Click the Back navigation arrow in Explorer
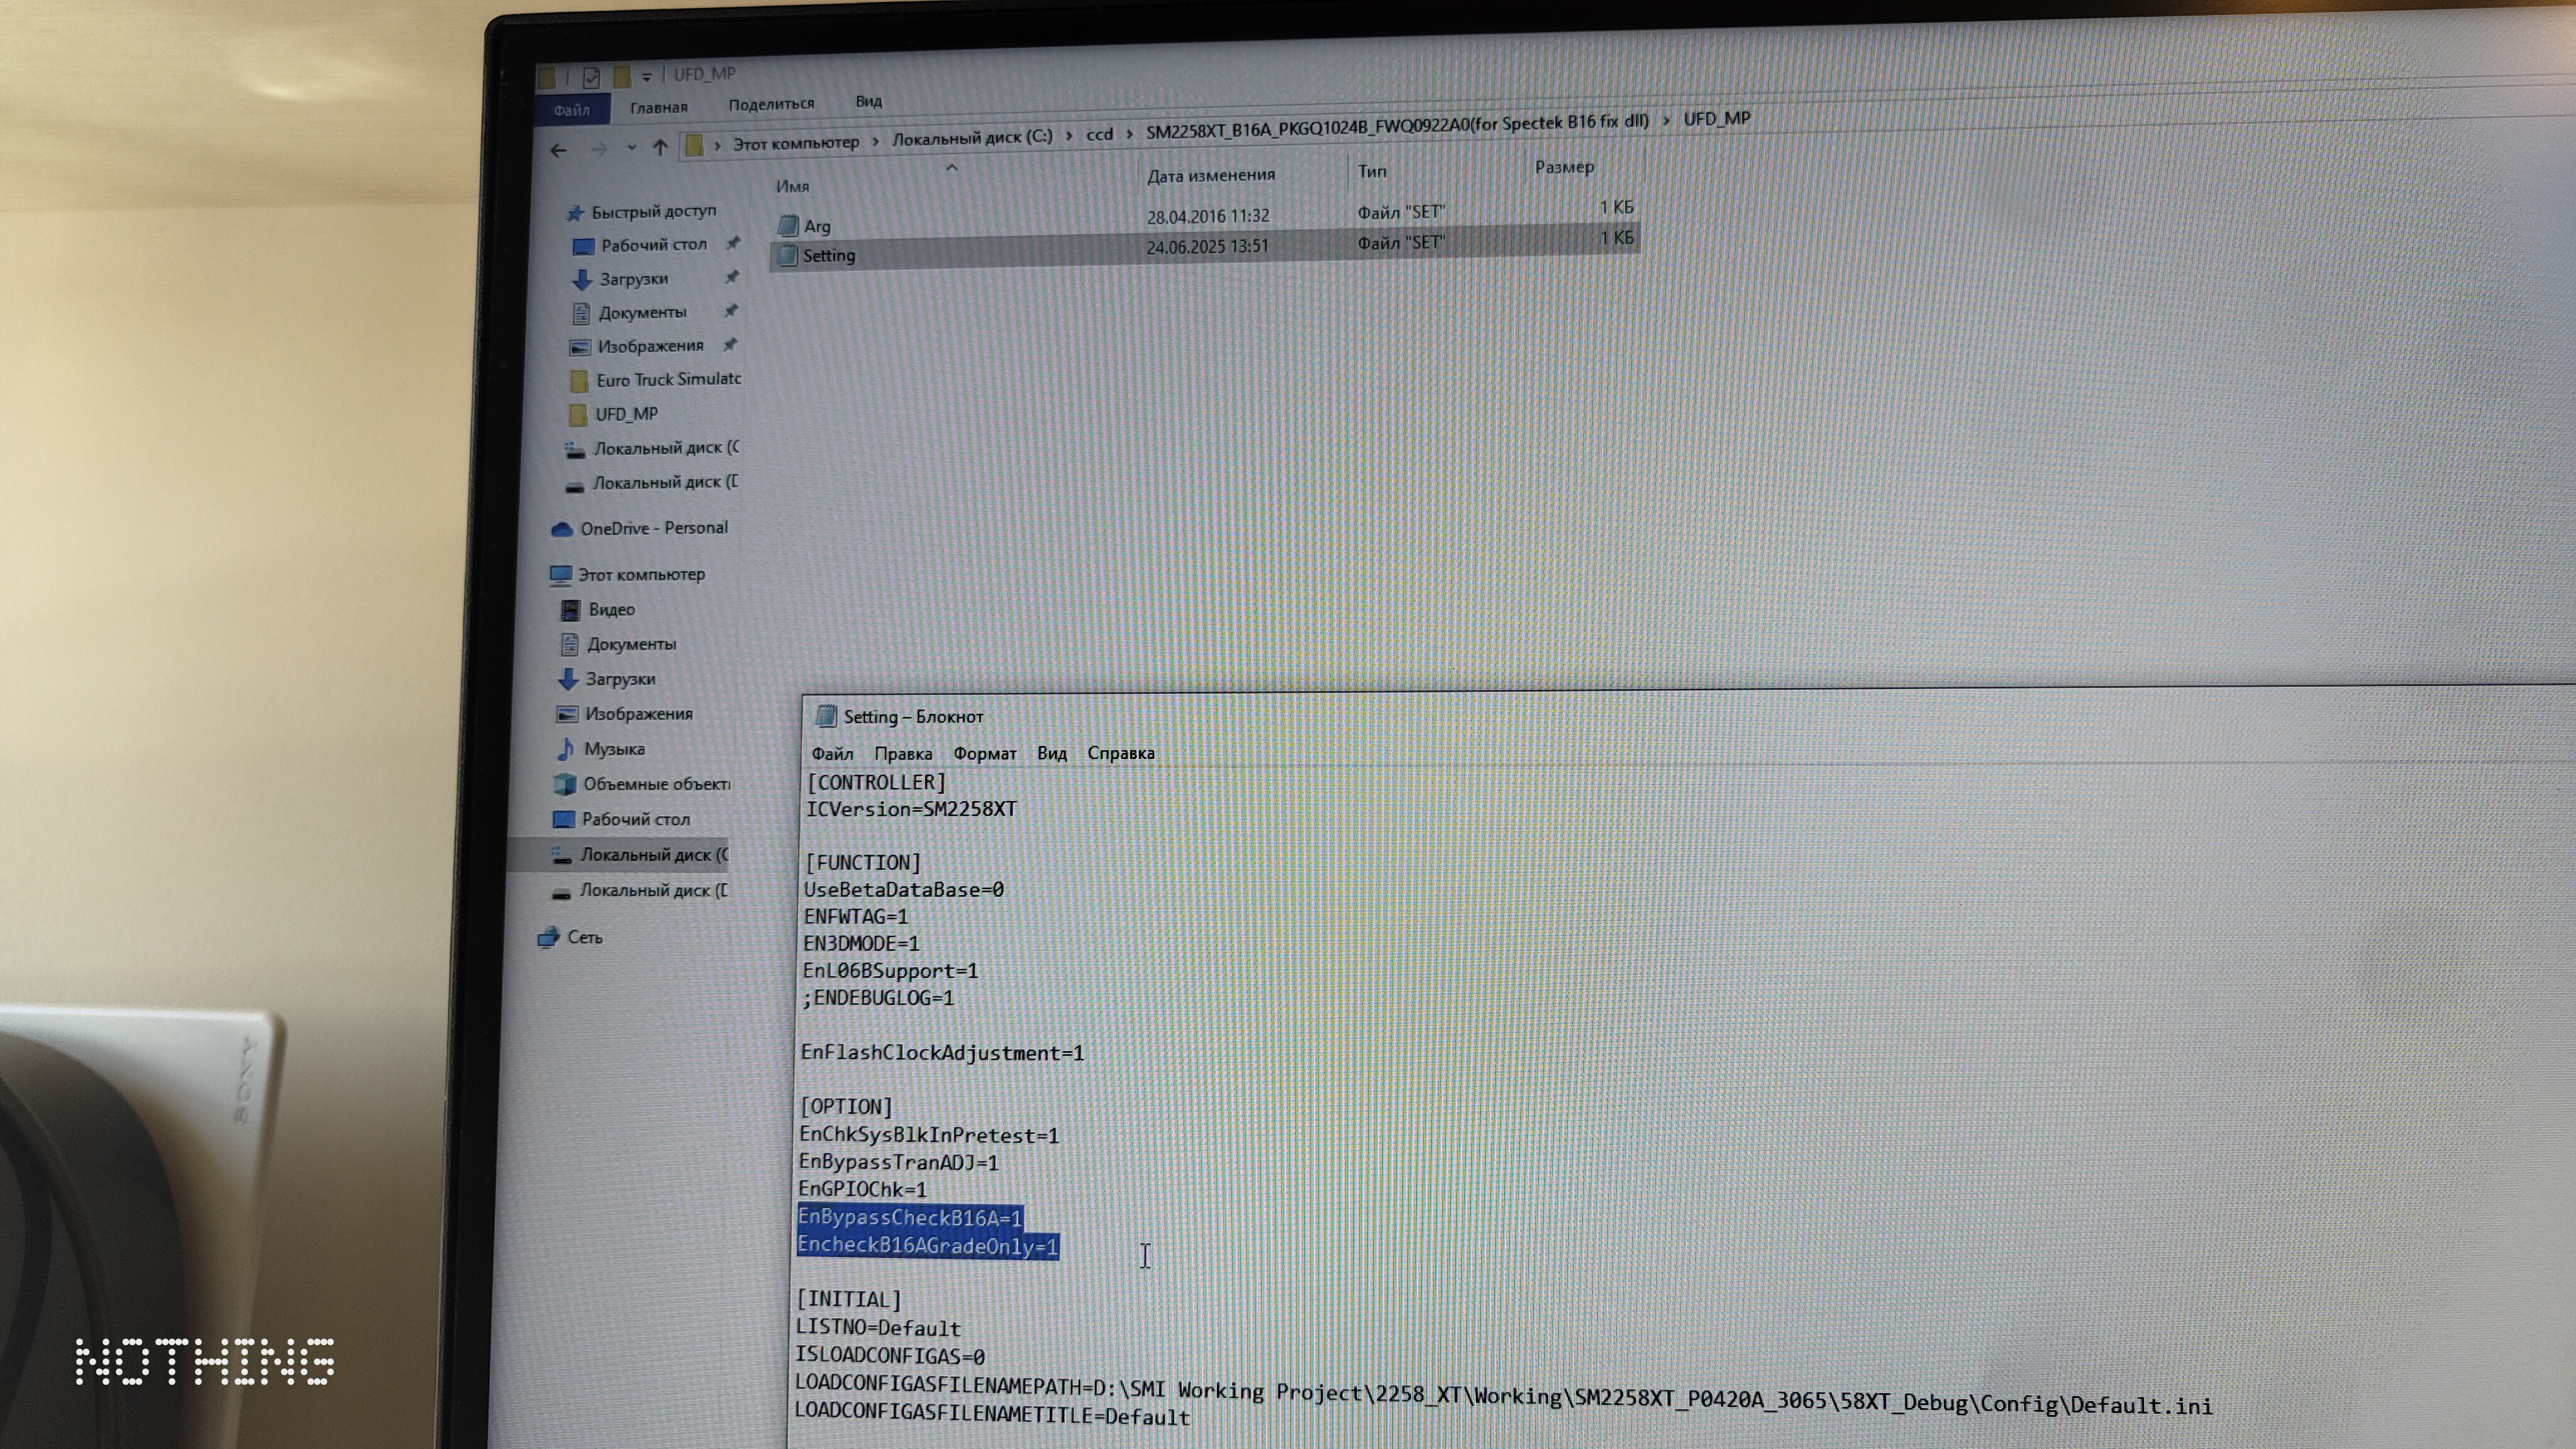 558,151
